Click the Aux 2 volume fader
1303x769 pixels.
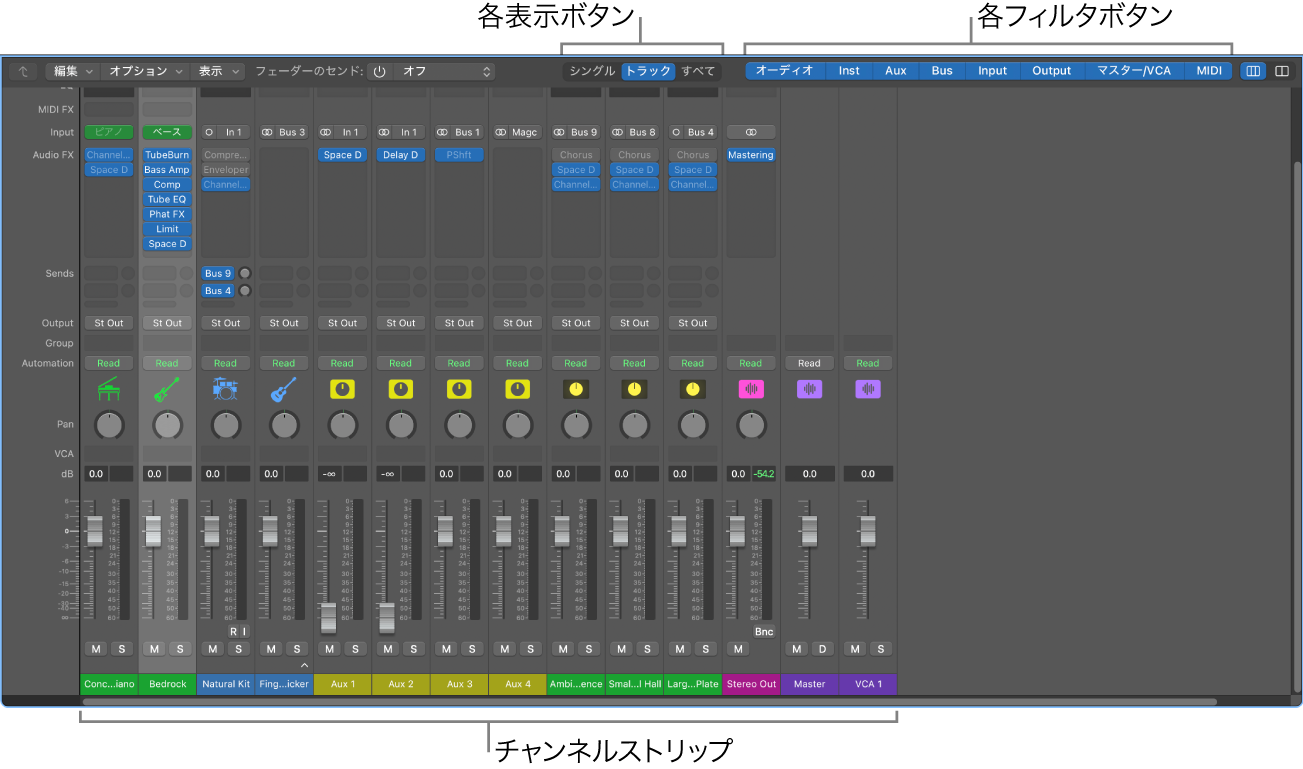click(x=387, y=618)
